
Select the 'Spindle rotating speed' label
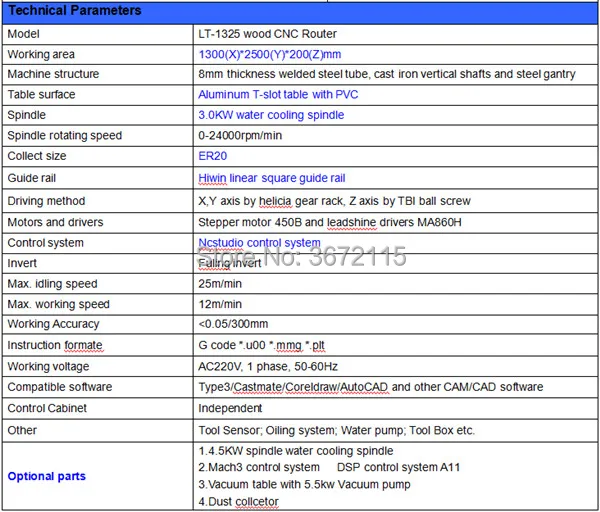[65, 135]
